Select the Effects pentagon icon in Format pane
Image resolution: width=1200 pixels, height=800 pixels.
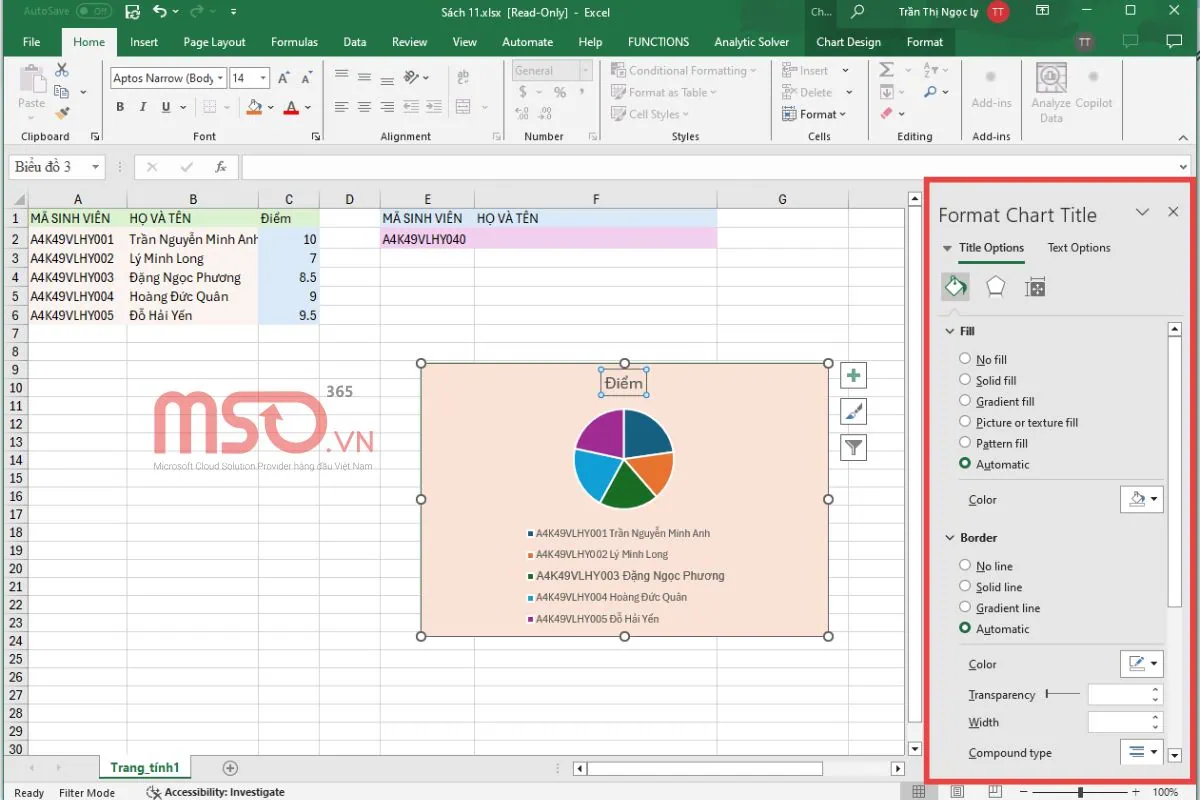(x=995, y=287)
